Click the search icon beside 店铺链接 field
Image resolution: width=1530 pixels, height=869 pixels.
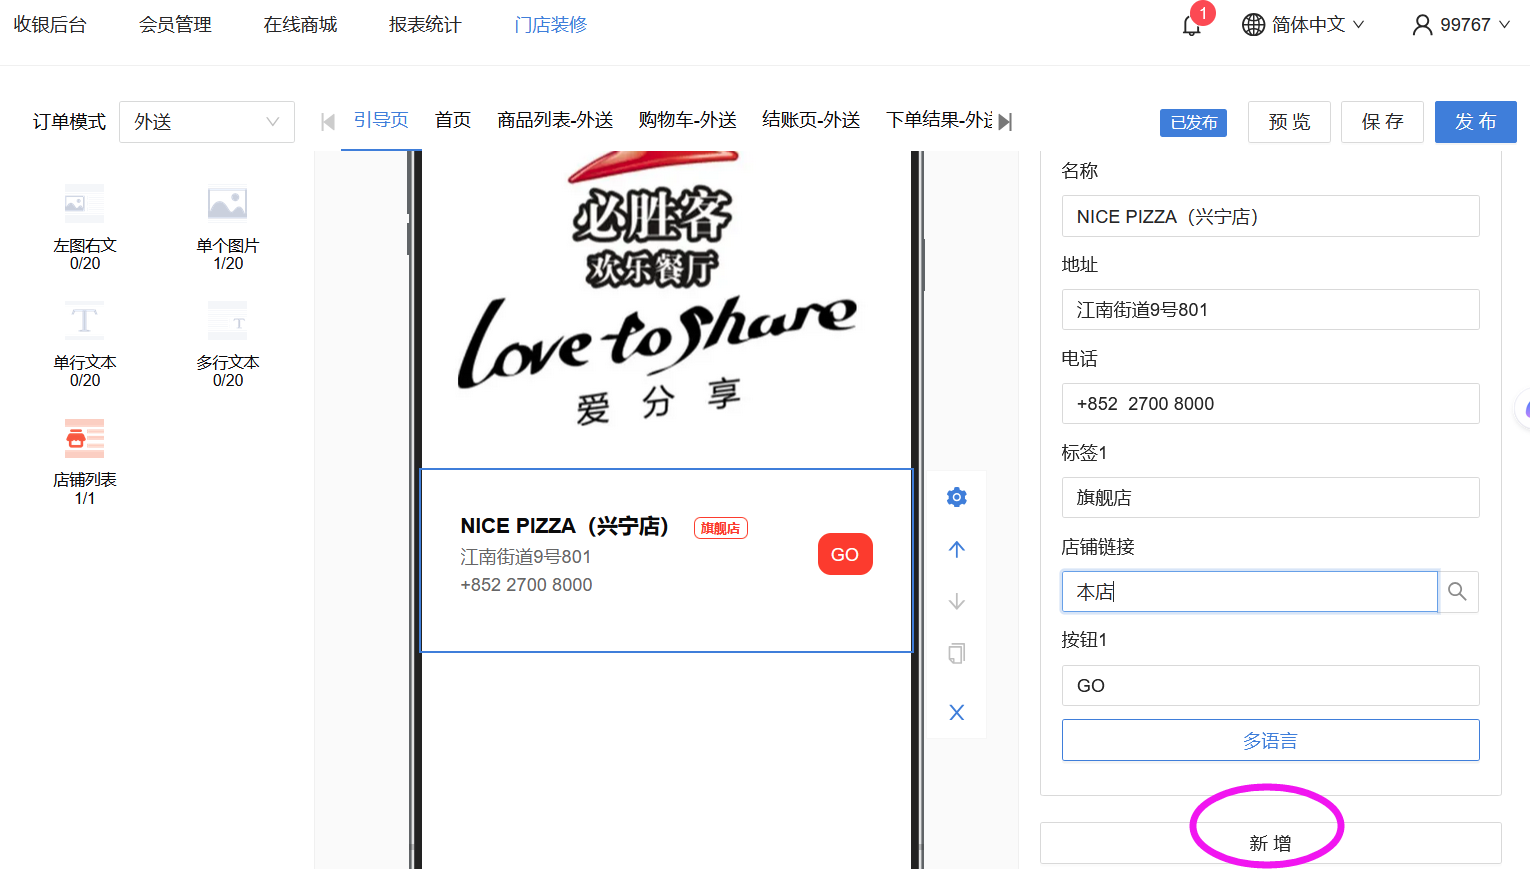click(1458, 592)
